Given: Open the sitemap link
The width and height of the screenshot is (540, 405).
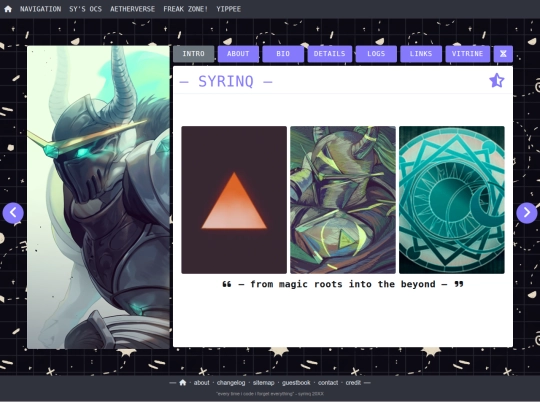Looking at the screenshot, I should (263, 383).
